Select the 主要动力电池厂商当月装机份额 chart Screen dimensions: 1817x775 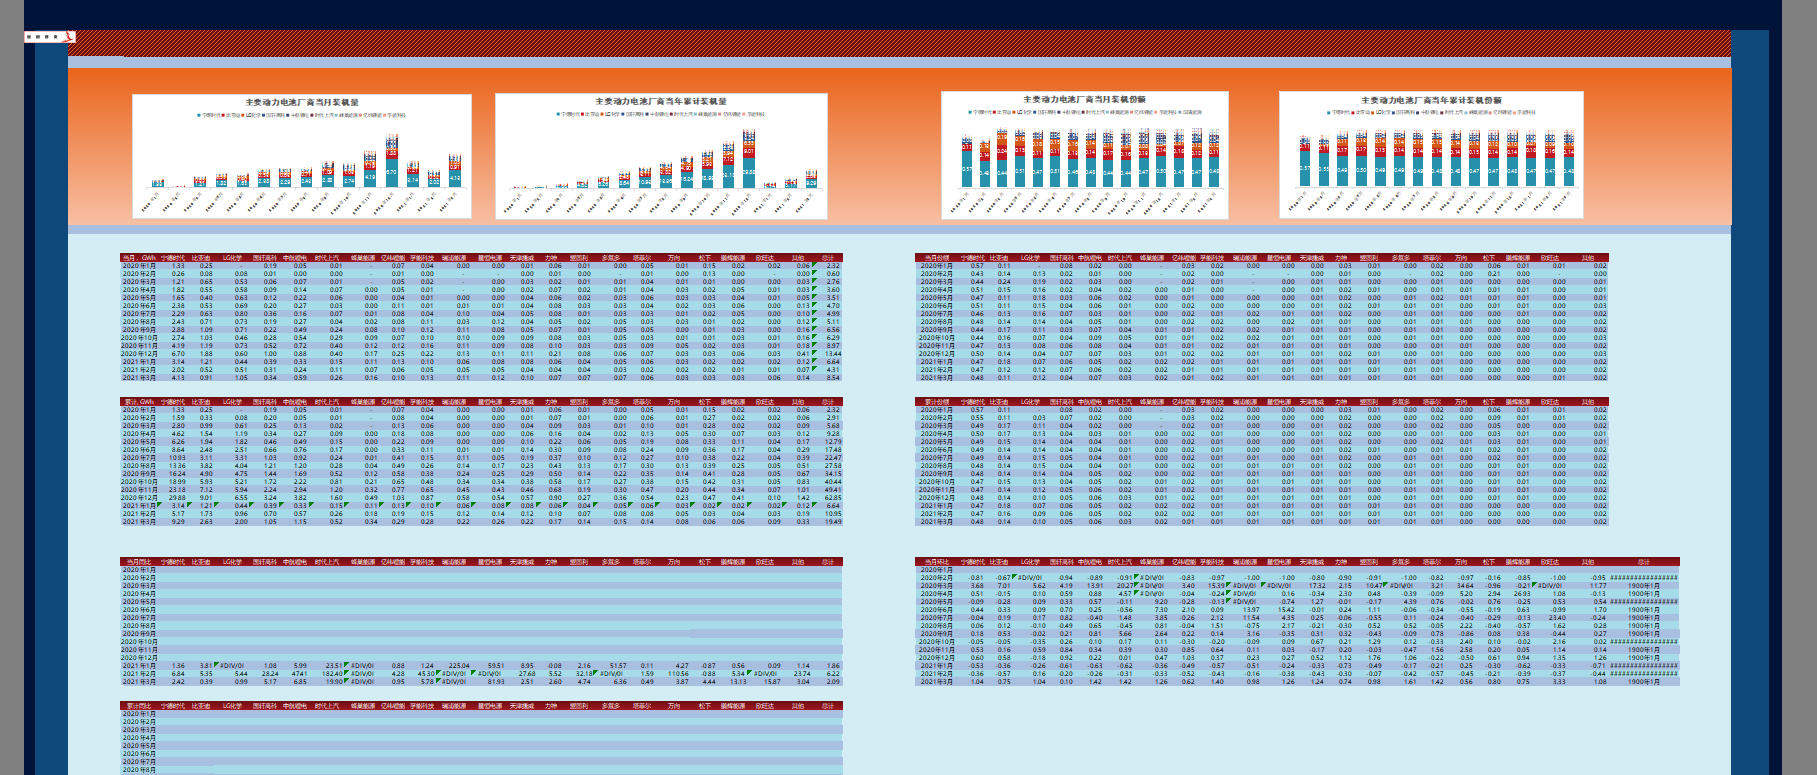pos(1084,155)
